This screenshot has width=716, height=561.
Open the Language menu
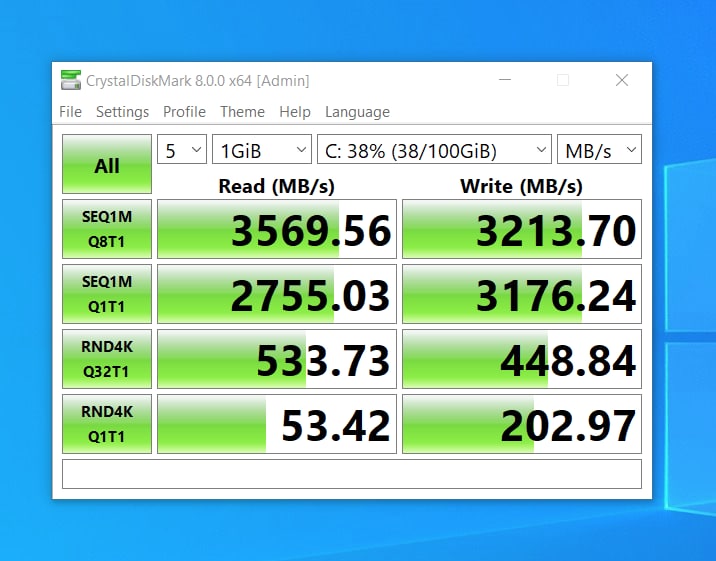[358, 112]
